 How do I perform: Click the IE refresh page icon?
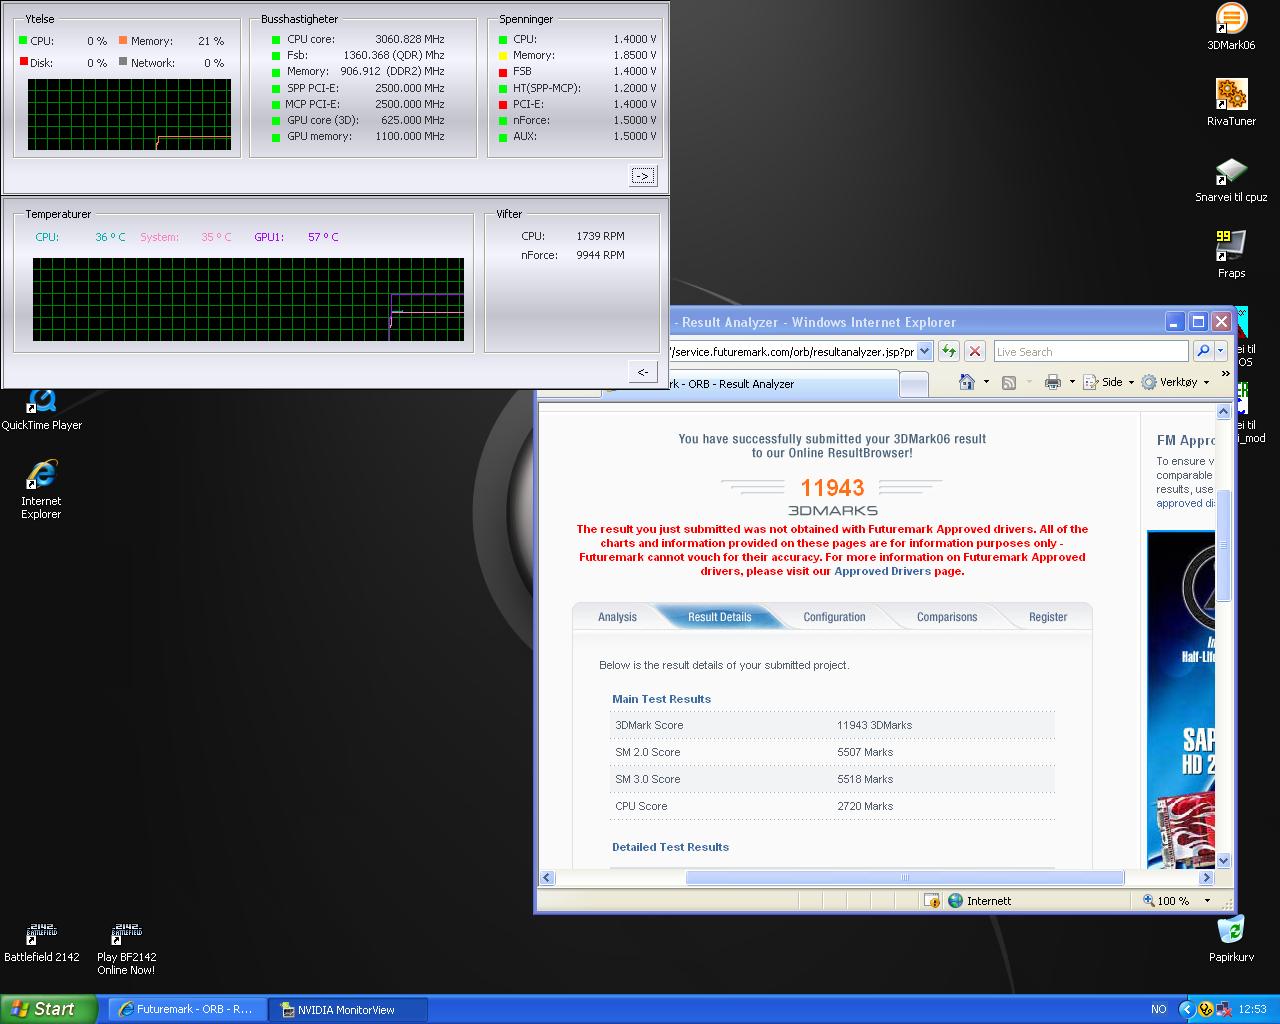(x=949, y=351)
